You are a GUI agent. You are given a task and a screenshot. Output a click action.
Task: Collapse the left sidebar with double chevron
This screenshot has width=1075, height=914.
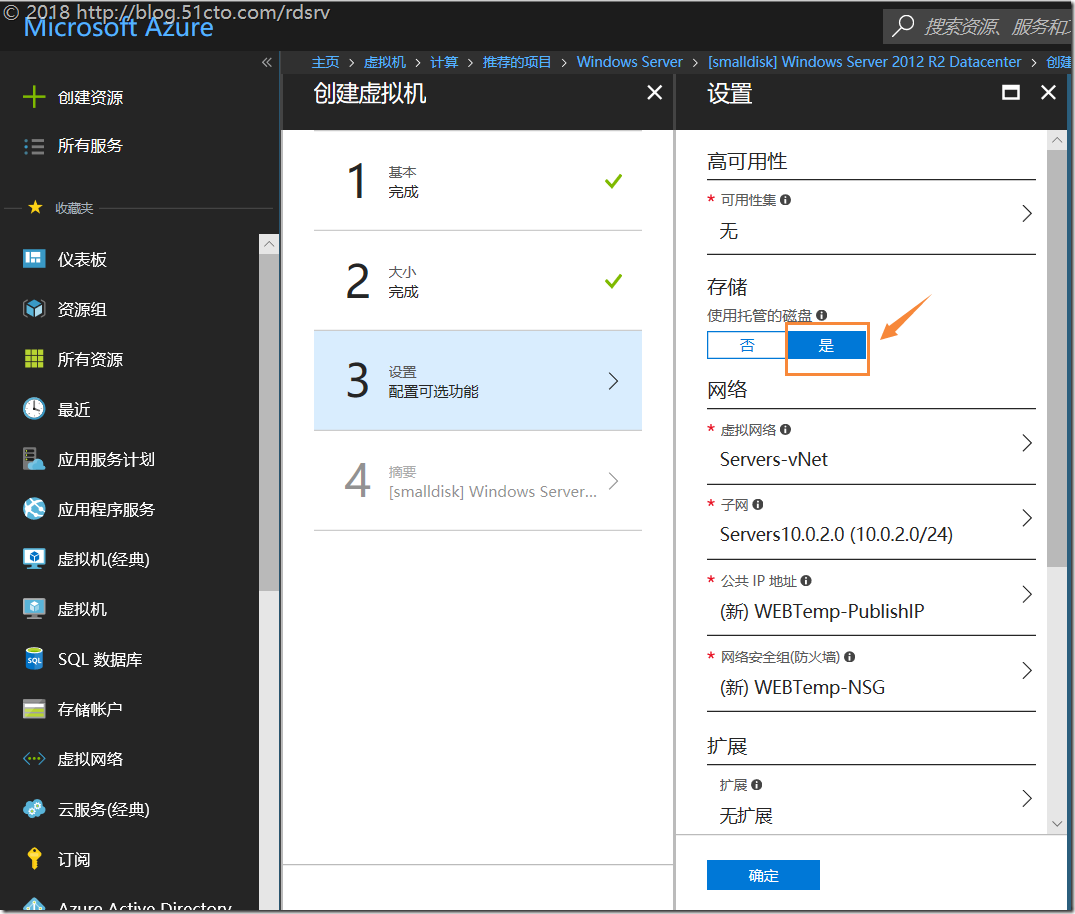pos(267,62)
